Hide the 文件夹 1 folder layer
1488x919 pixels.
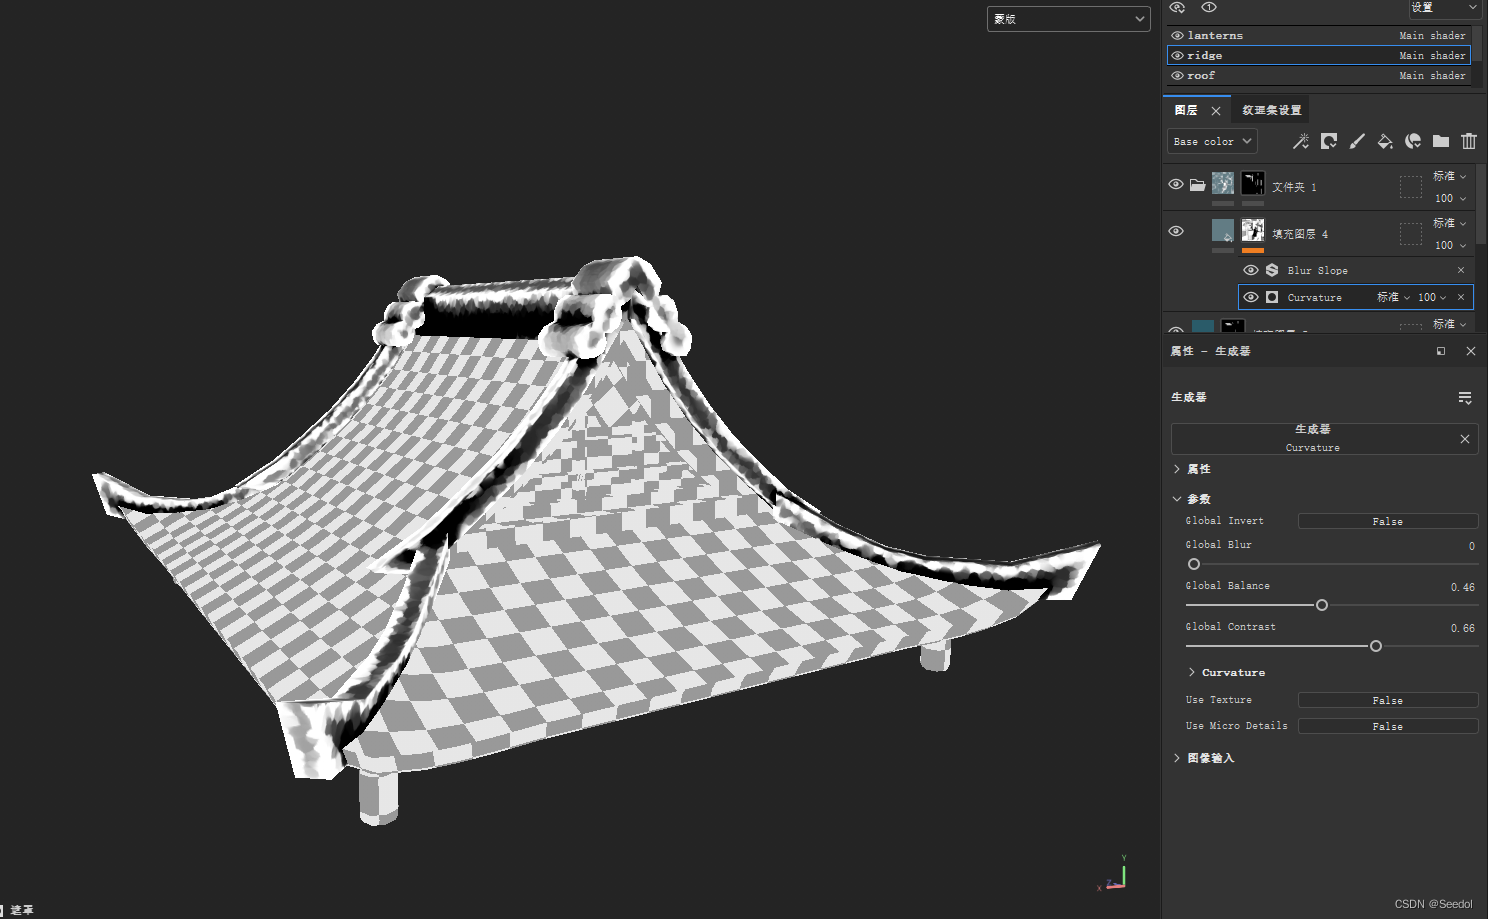(1176, 184)
